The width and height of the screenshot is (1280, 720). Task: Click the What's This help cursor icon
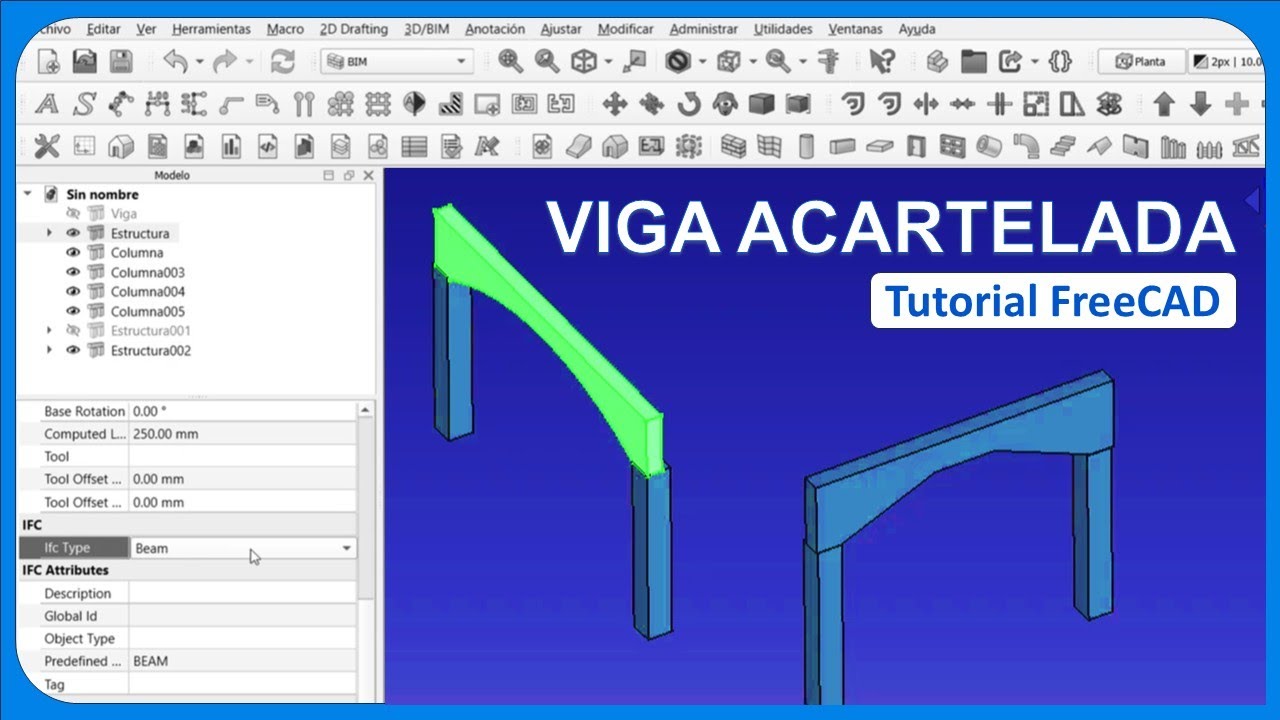tap(881, 62)
